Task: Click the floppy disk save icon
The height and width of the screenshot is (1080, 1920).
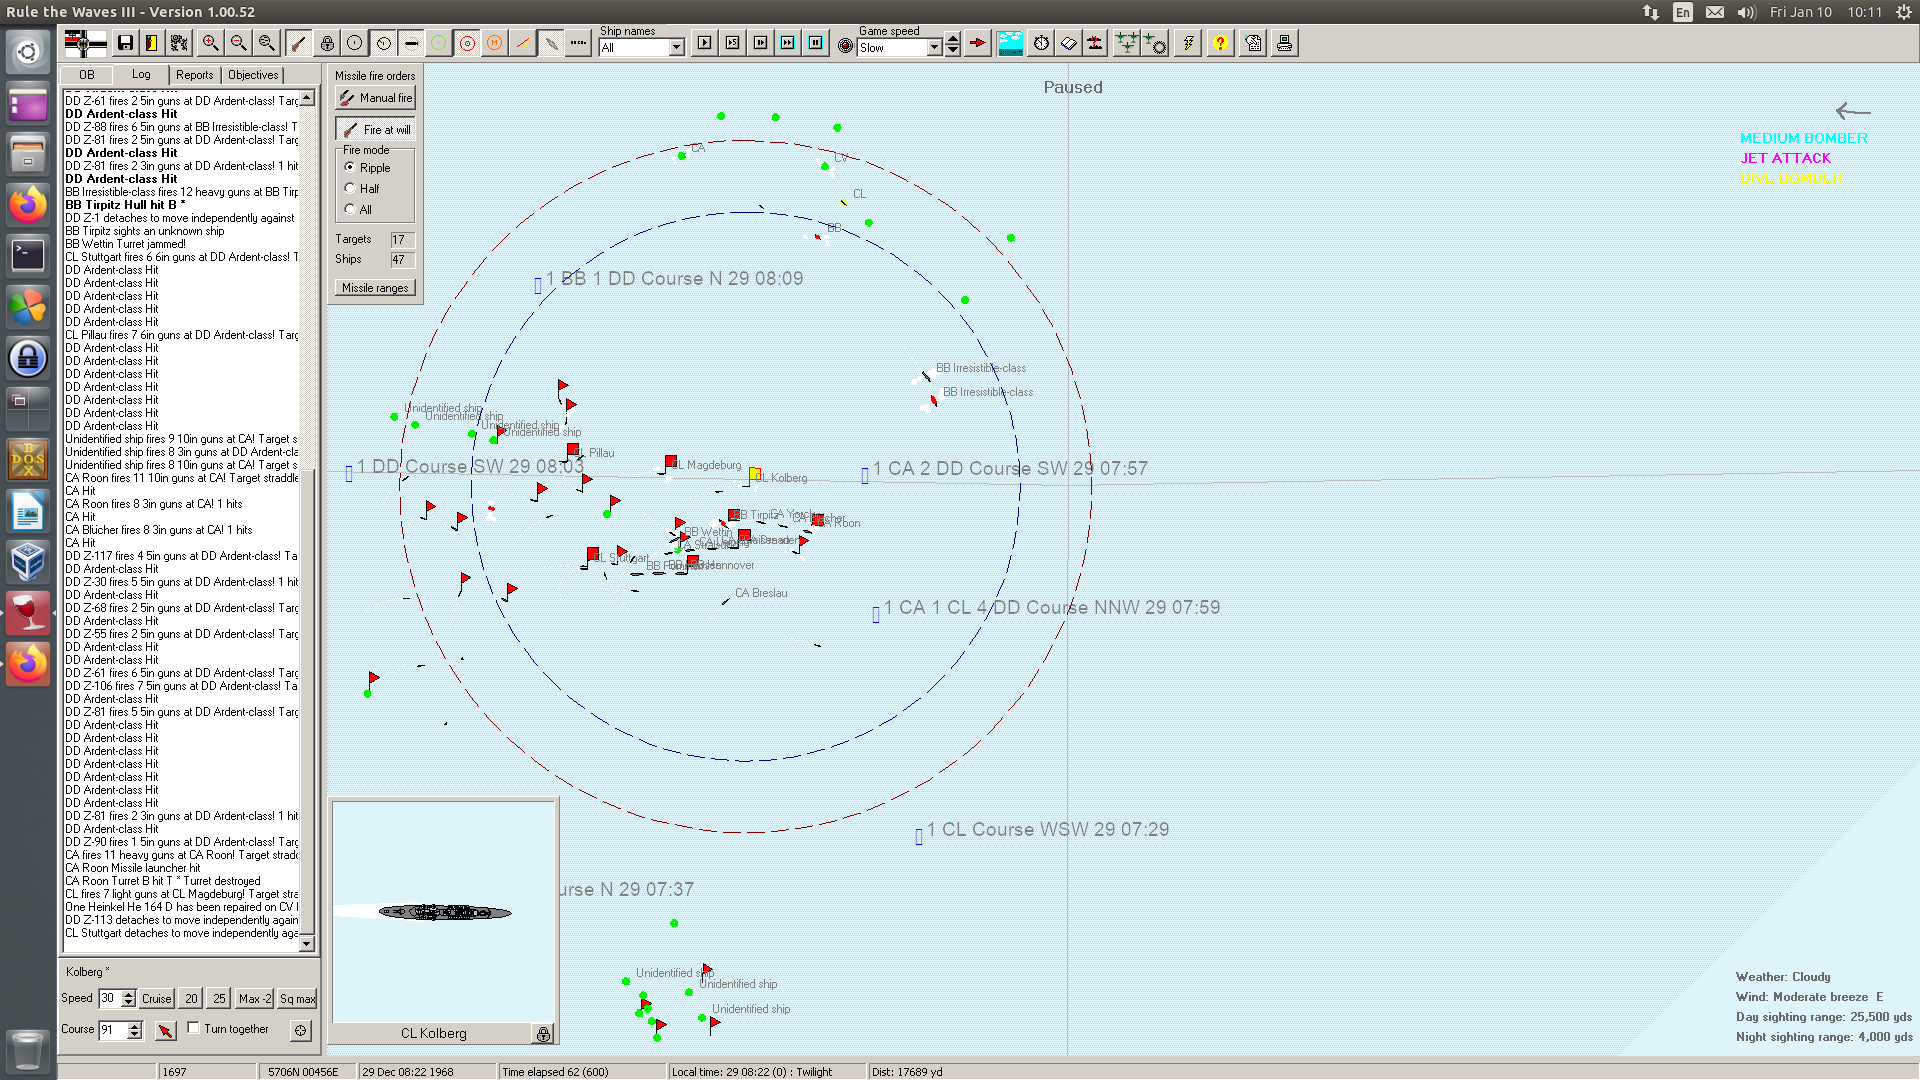Action: pos(125,43)
